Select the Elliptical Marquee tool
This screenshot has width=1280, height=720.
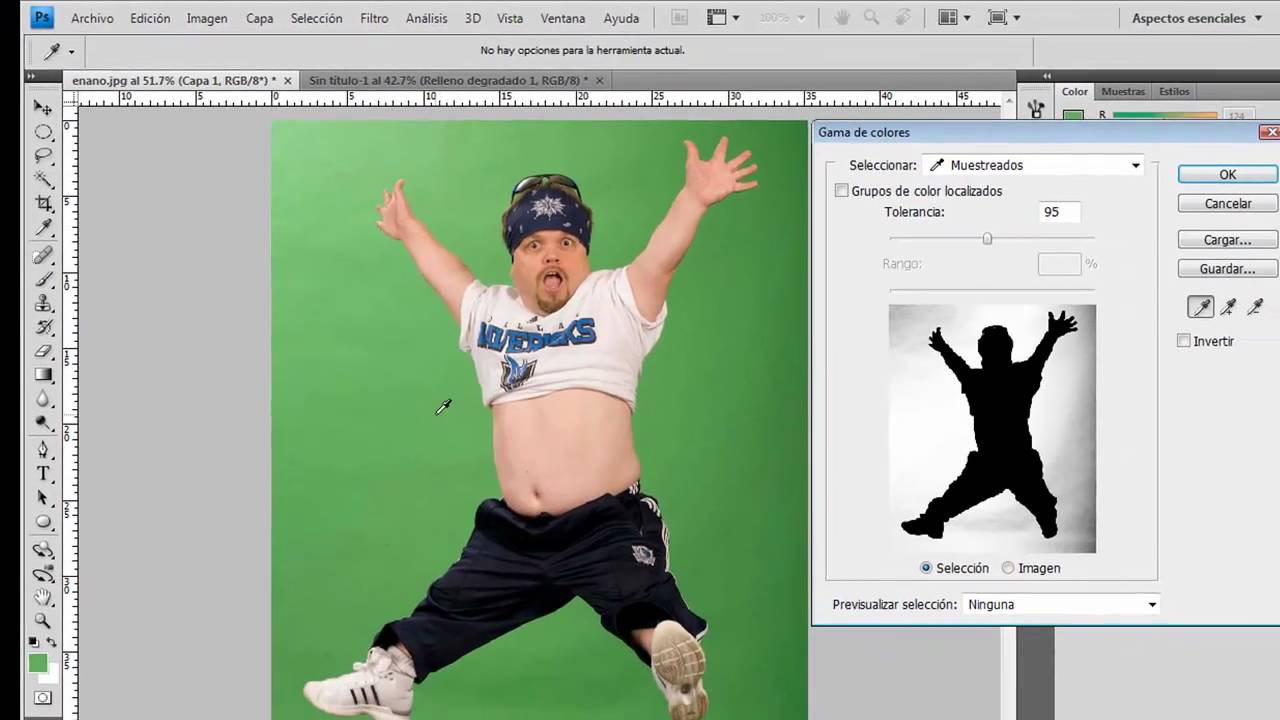pos(43,132)
